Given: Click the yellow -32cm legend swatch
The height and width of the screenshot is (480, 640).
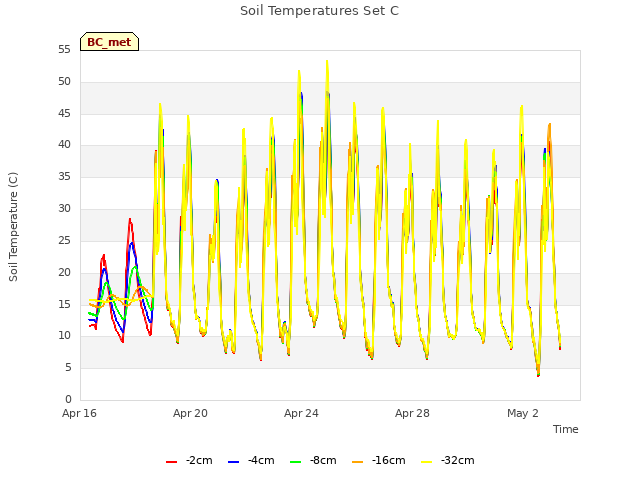Looking at the screenshot, I should point(427,462).
